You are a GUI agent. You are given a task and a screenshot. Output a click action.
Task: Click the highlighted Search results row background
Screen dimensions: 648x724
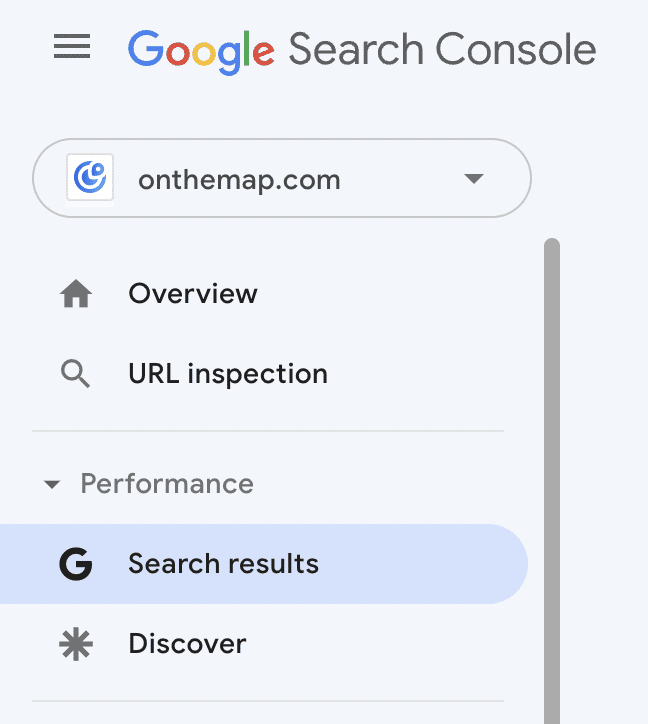(420, 564)
